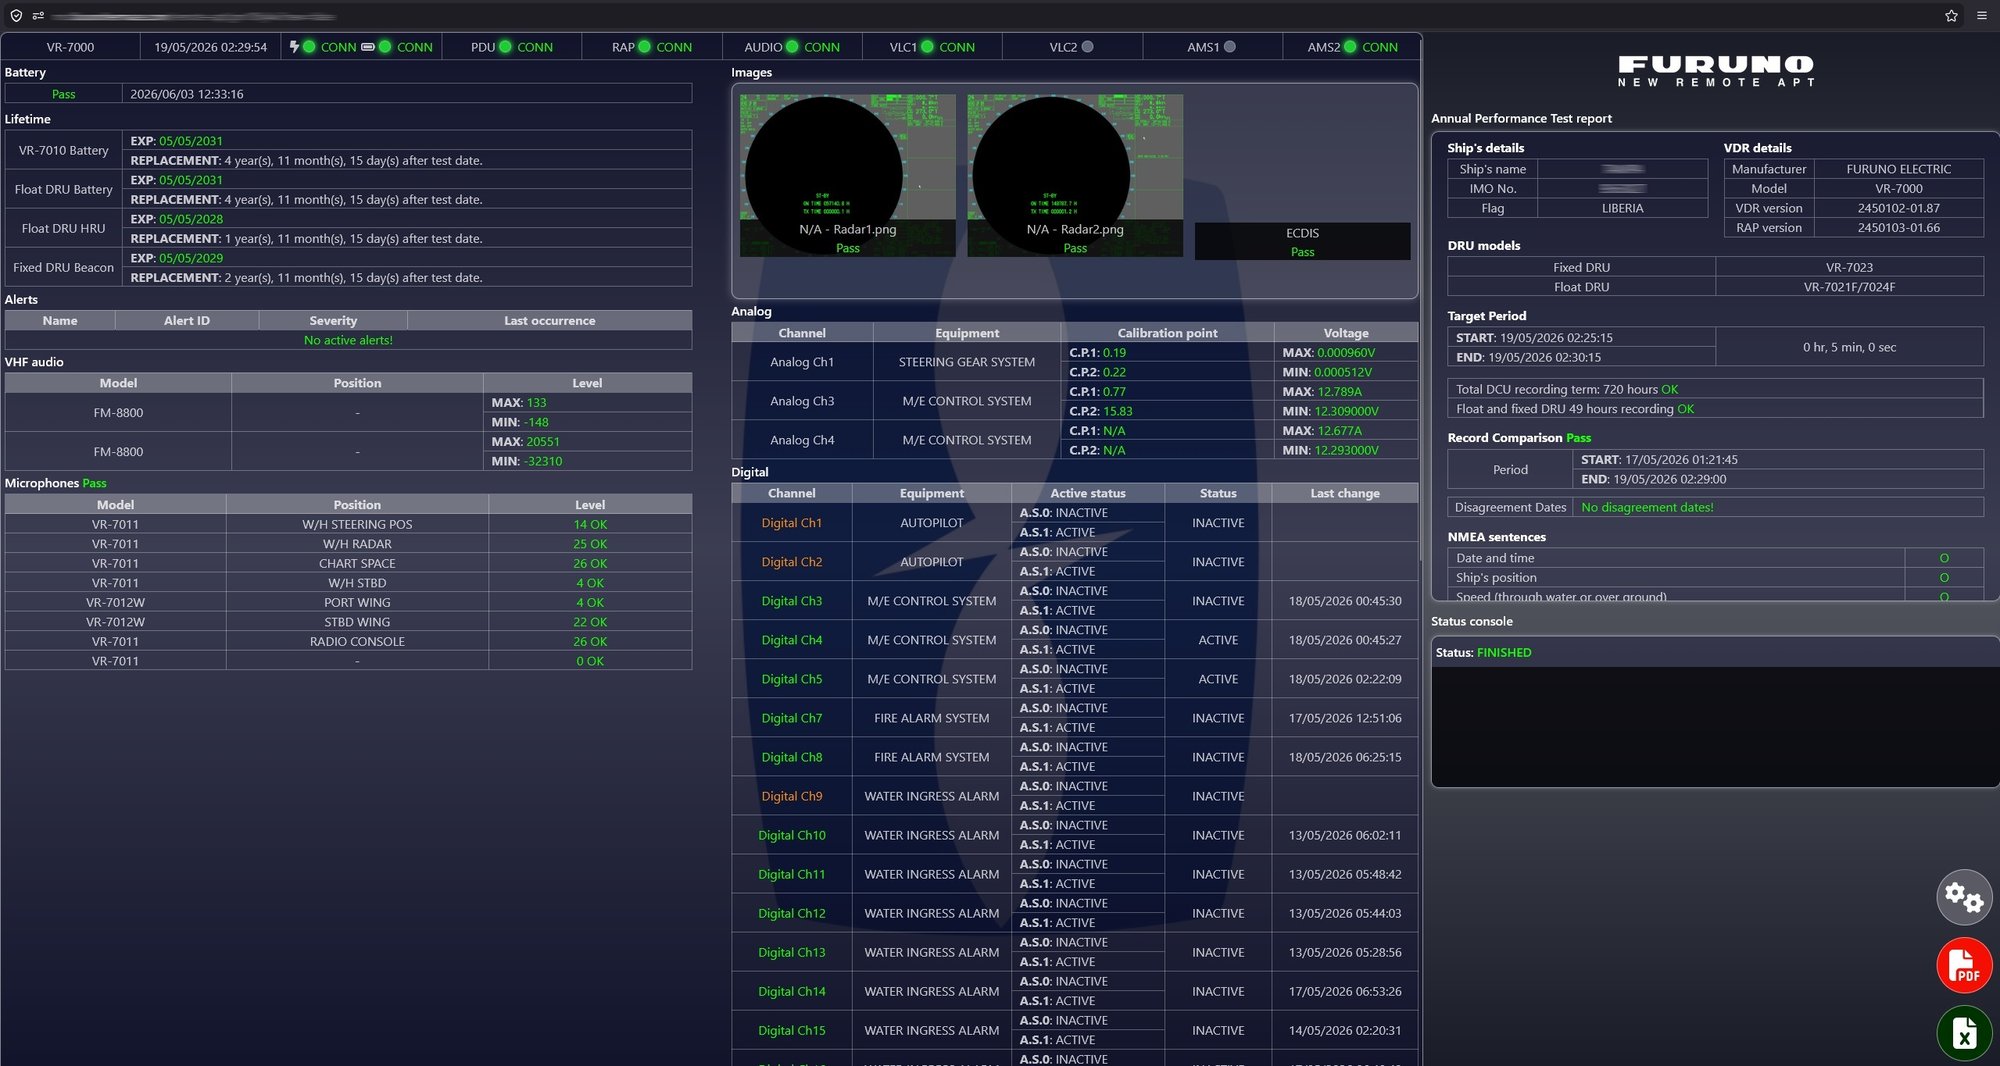Screen dimensions: 2000x1066
Task: Click the Last occurrence column header
Action: [549, 321]
